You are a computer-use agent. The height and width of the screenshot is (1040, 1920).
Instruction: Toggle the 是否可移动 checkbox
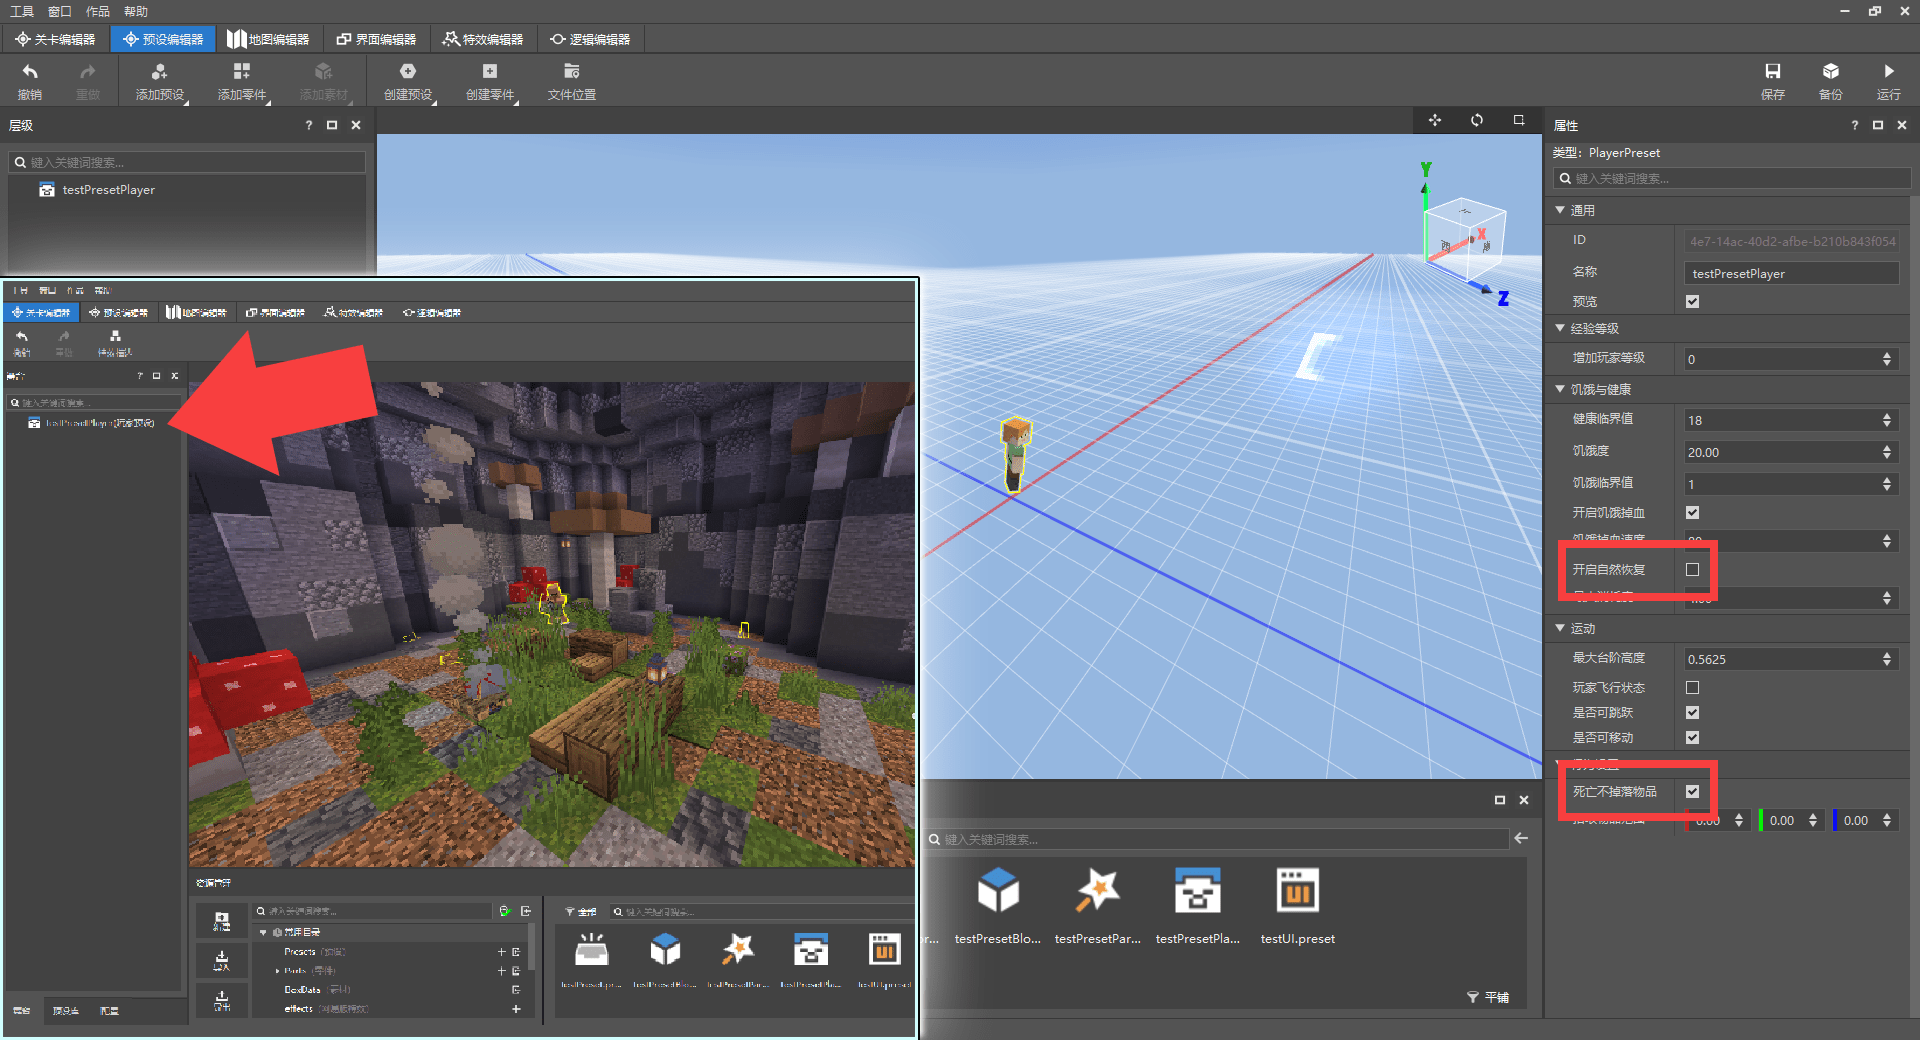pos(1692,737)
